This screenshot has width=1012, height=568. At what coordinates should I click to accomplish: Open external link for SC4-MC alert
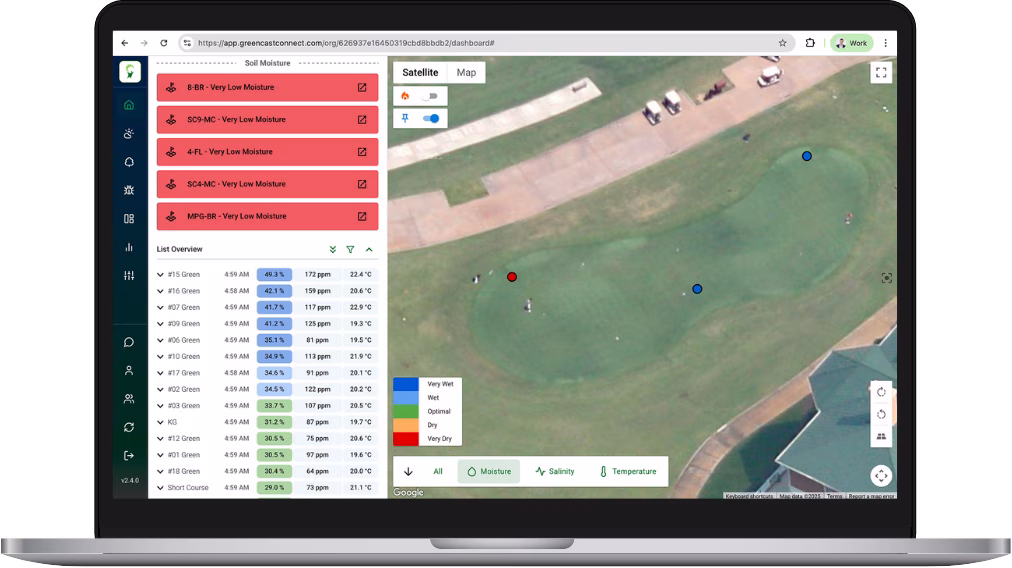362,184
